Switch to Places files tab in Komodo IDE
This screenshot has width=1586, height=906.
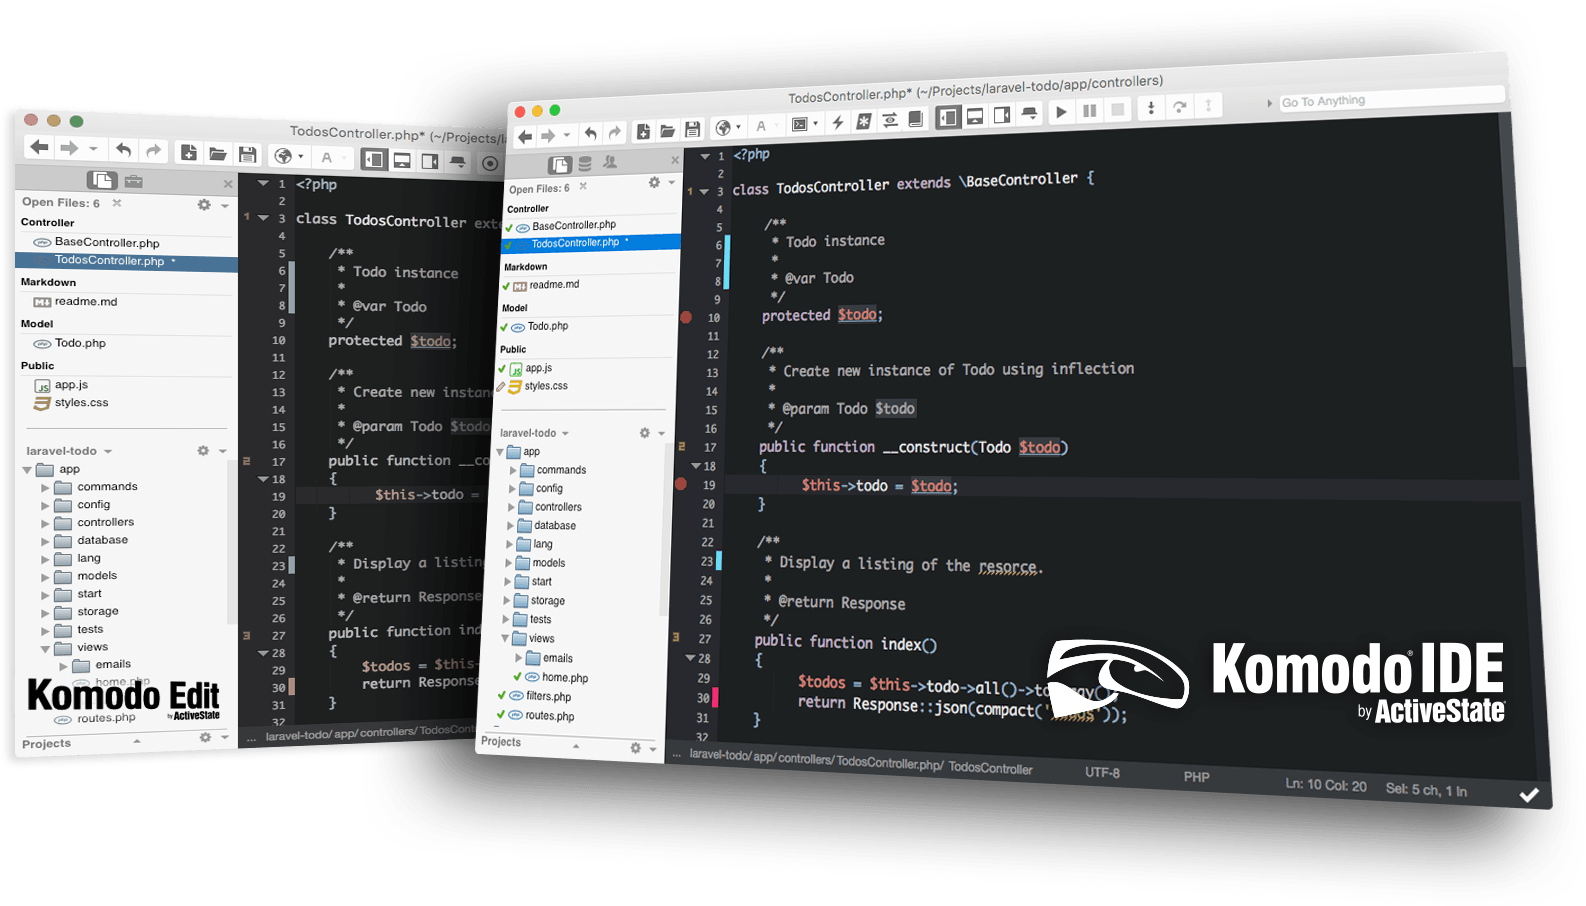pos(559,164)
